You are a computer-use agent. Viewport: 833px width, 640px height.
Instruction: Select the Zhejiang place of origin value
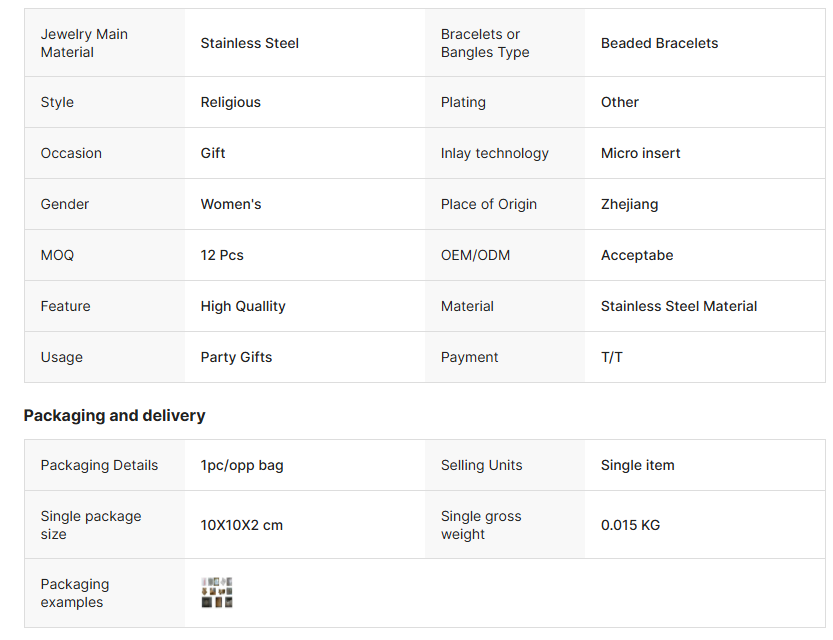tap(629, 204)
